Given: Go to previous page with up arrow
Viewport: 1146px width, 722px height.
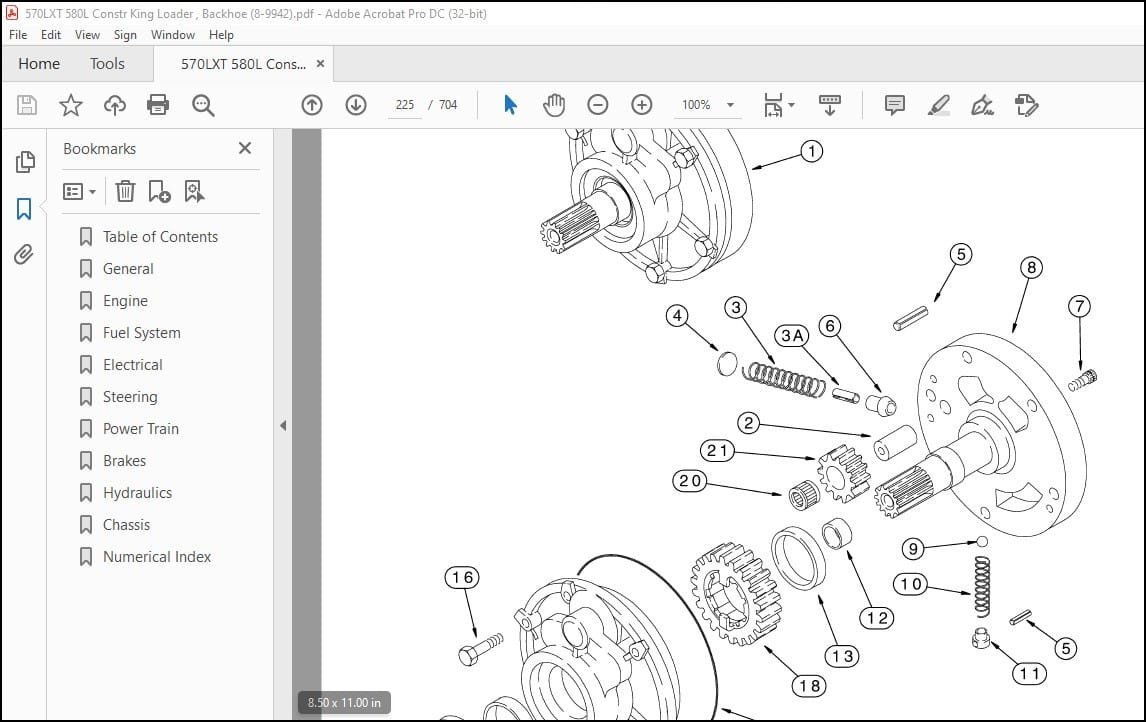Looking at the screenshot, I should tap(312, 105).
